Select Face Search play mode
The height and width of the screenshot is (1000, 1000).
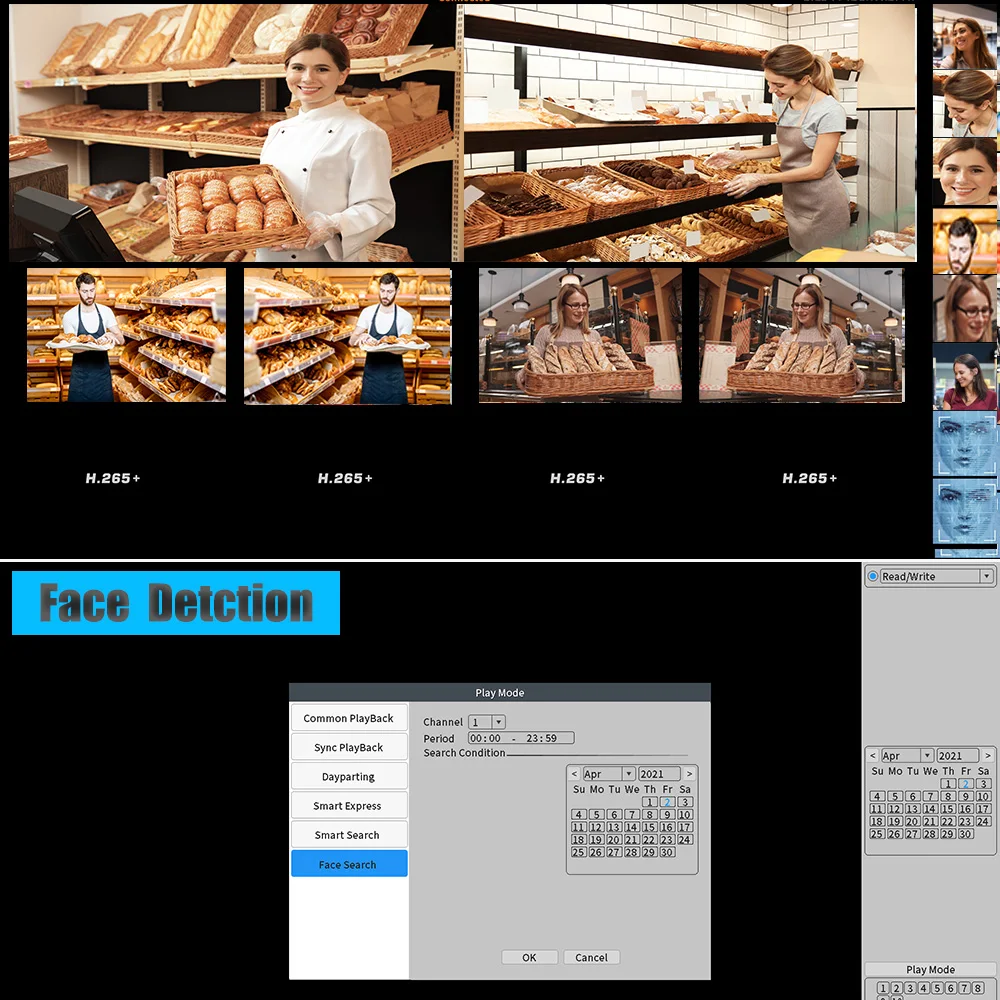tap(349, 864)
